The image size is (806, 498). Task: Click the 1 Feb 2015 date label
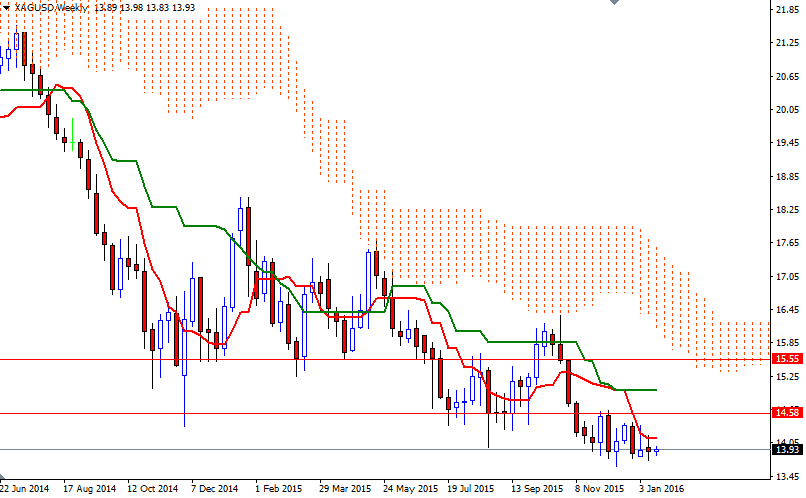pos(278,488)
